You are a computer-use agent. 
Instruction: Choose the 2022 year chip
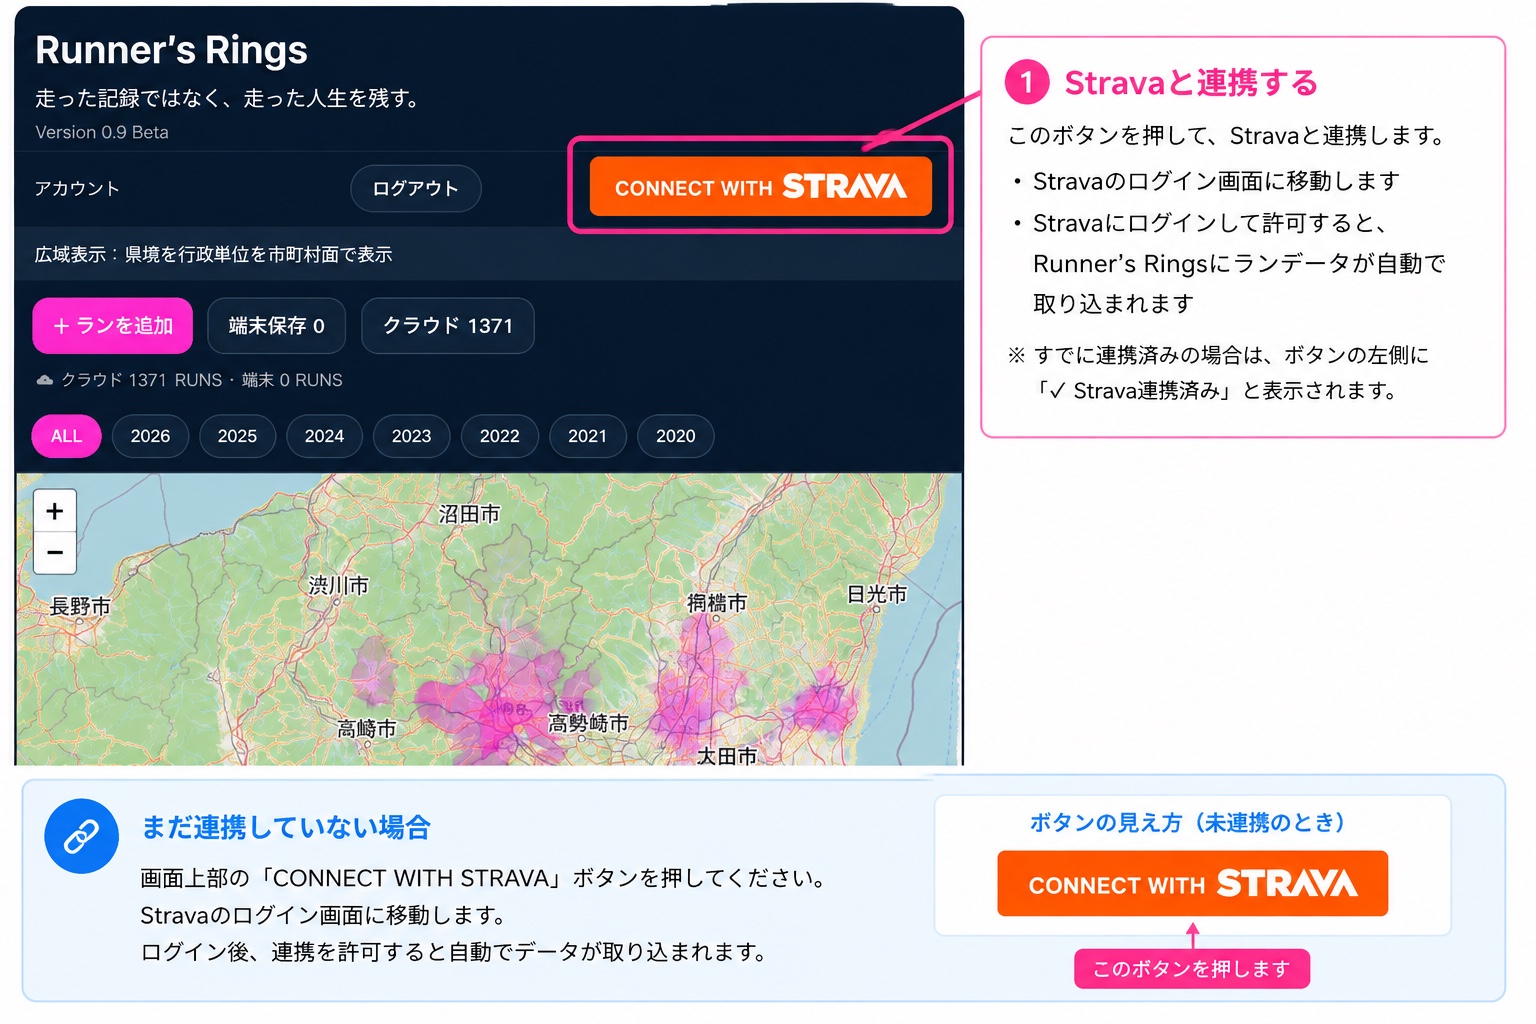(499, 436)
